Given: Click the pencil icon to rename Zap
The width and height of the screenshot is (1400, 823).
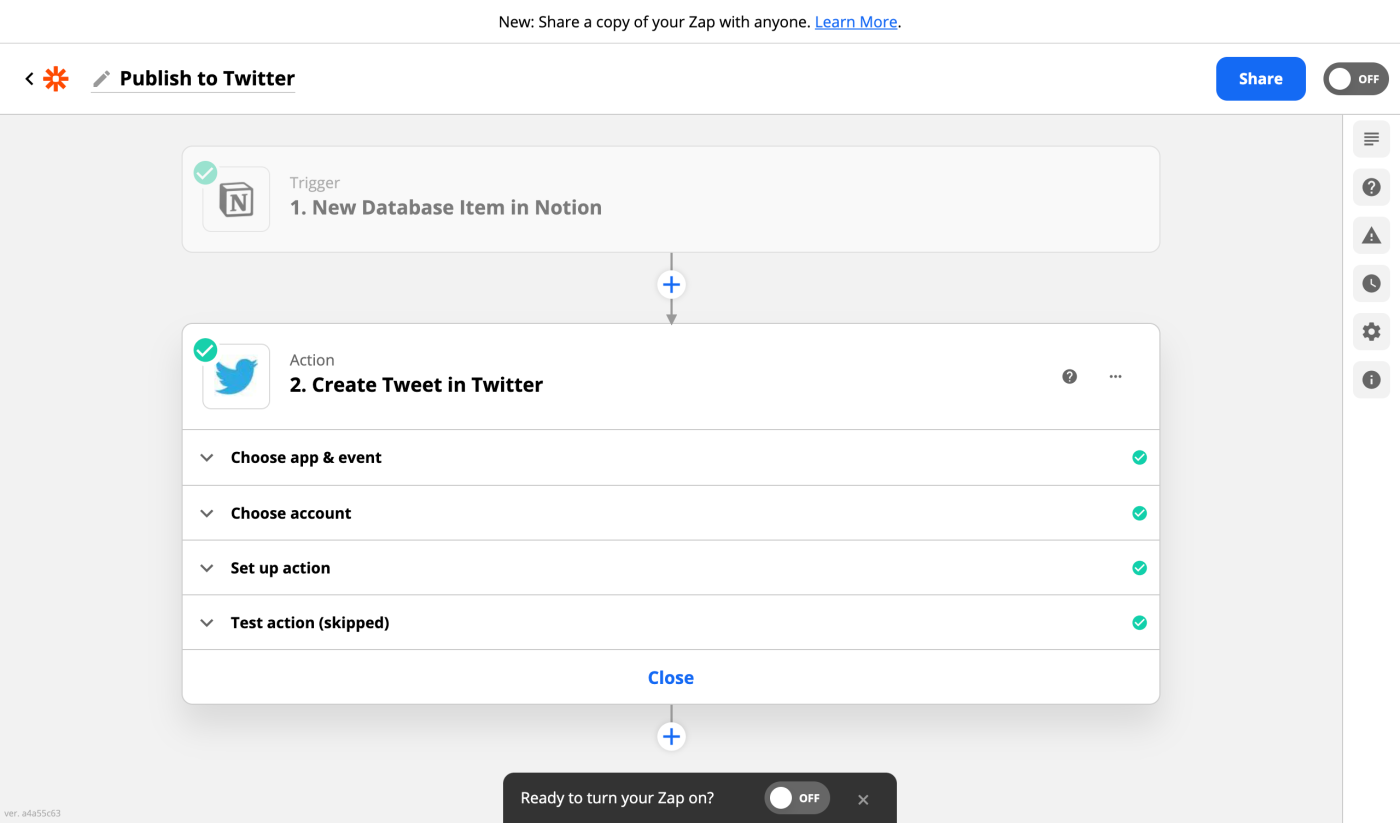Looking at the screenshot, I should (101, 79).
